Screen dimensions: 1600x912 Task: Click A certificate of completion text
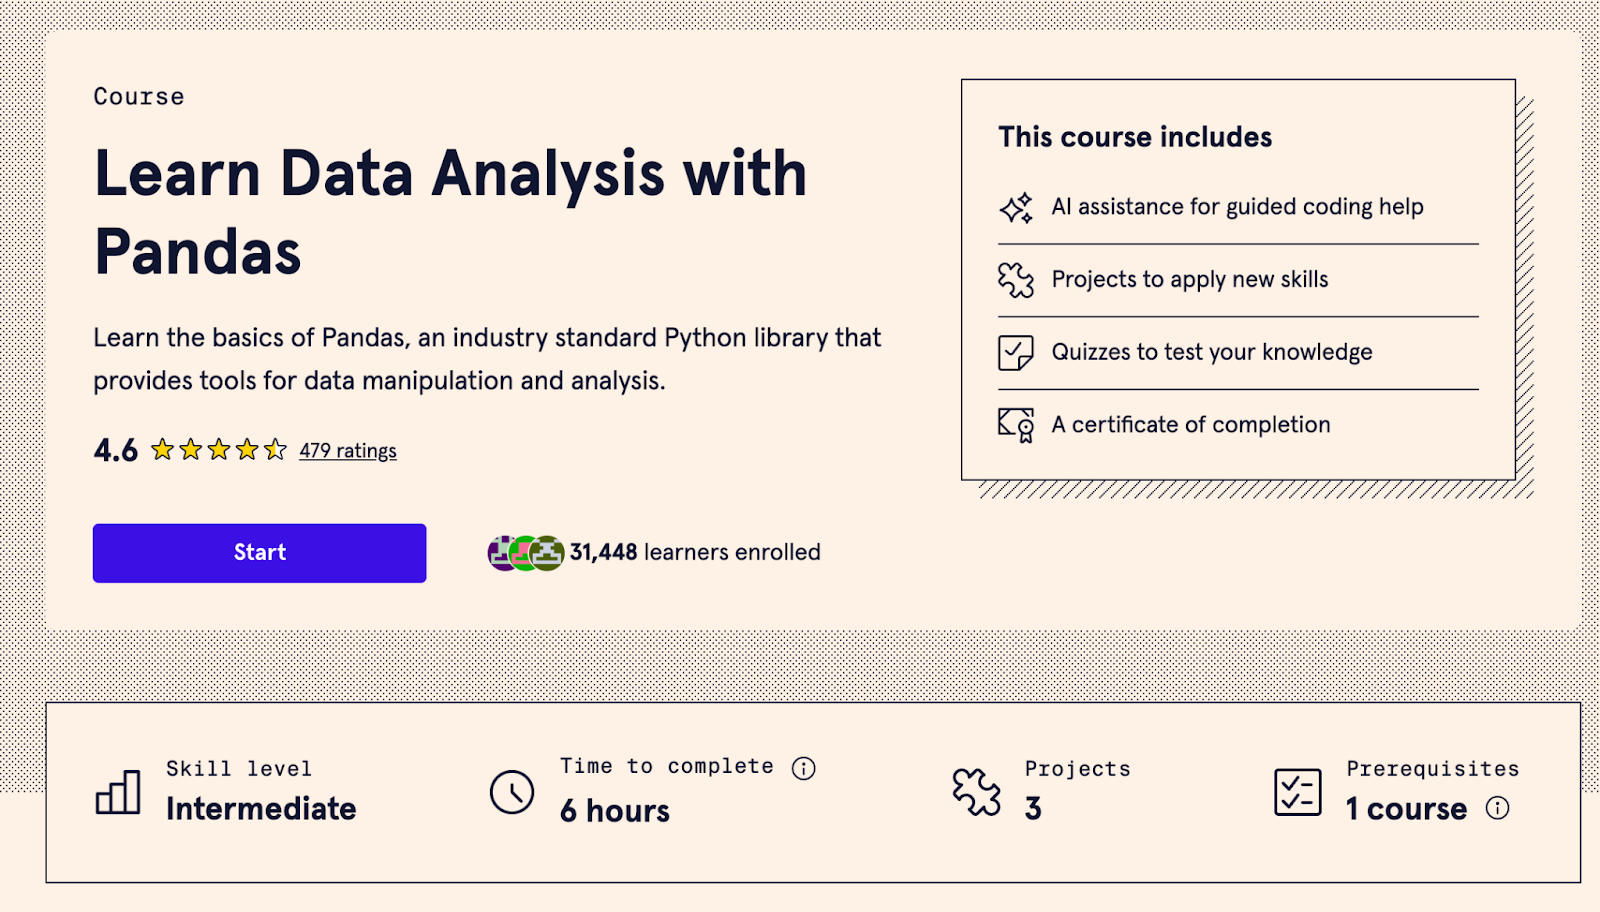(1191, 425)
